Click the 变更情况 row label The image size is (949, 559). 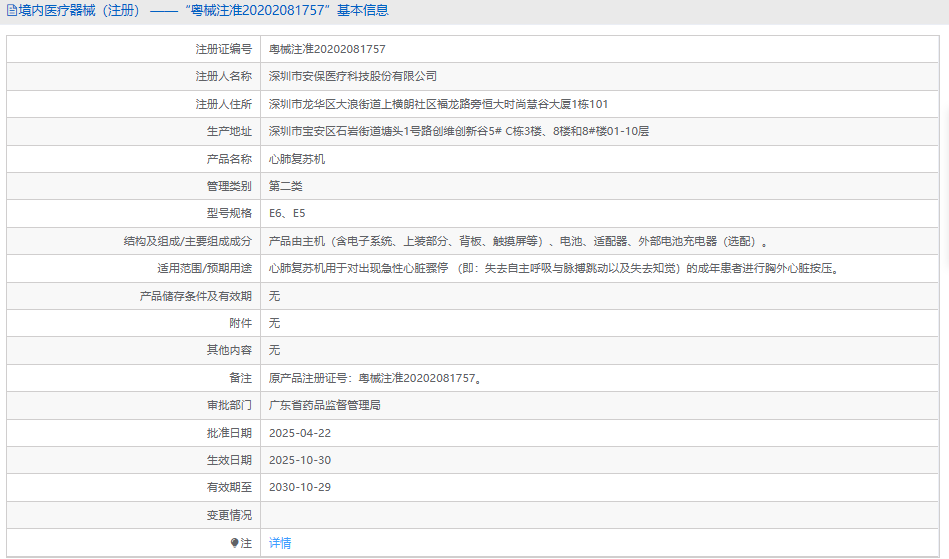229,515
